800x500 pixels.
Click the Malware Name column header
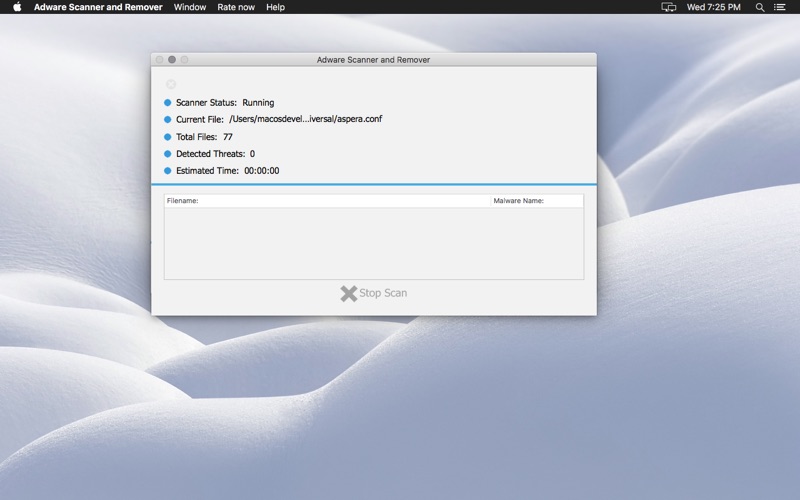pos(537,201)
